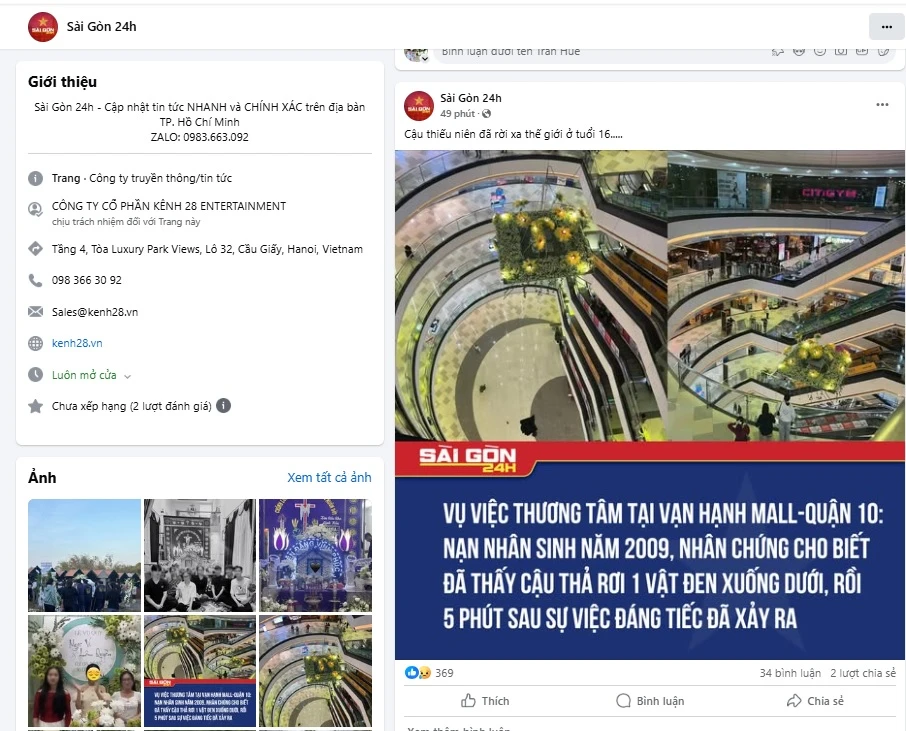Expand the Luôn mở cửa hours chevron
The width and height of the screenshot is (906, 731).
[x=128, y=376]
